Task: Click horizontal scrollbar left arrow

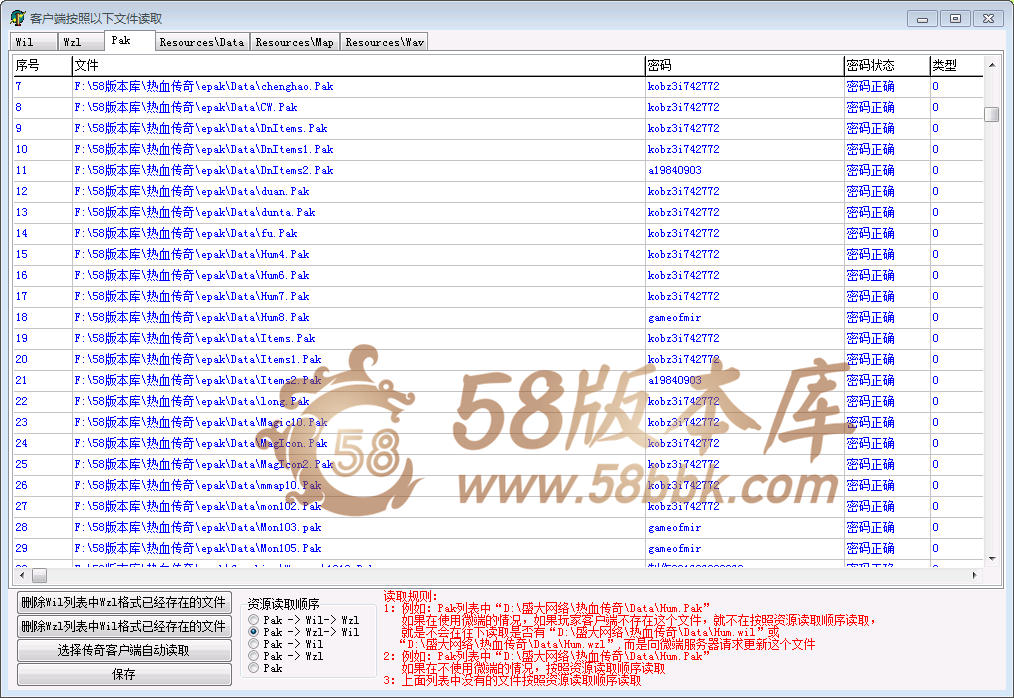Action: click(x=22, y=574)
